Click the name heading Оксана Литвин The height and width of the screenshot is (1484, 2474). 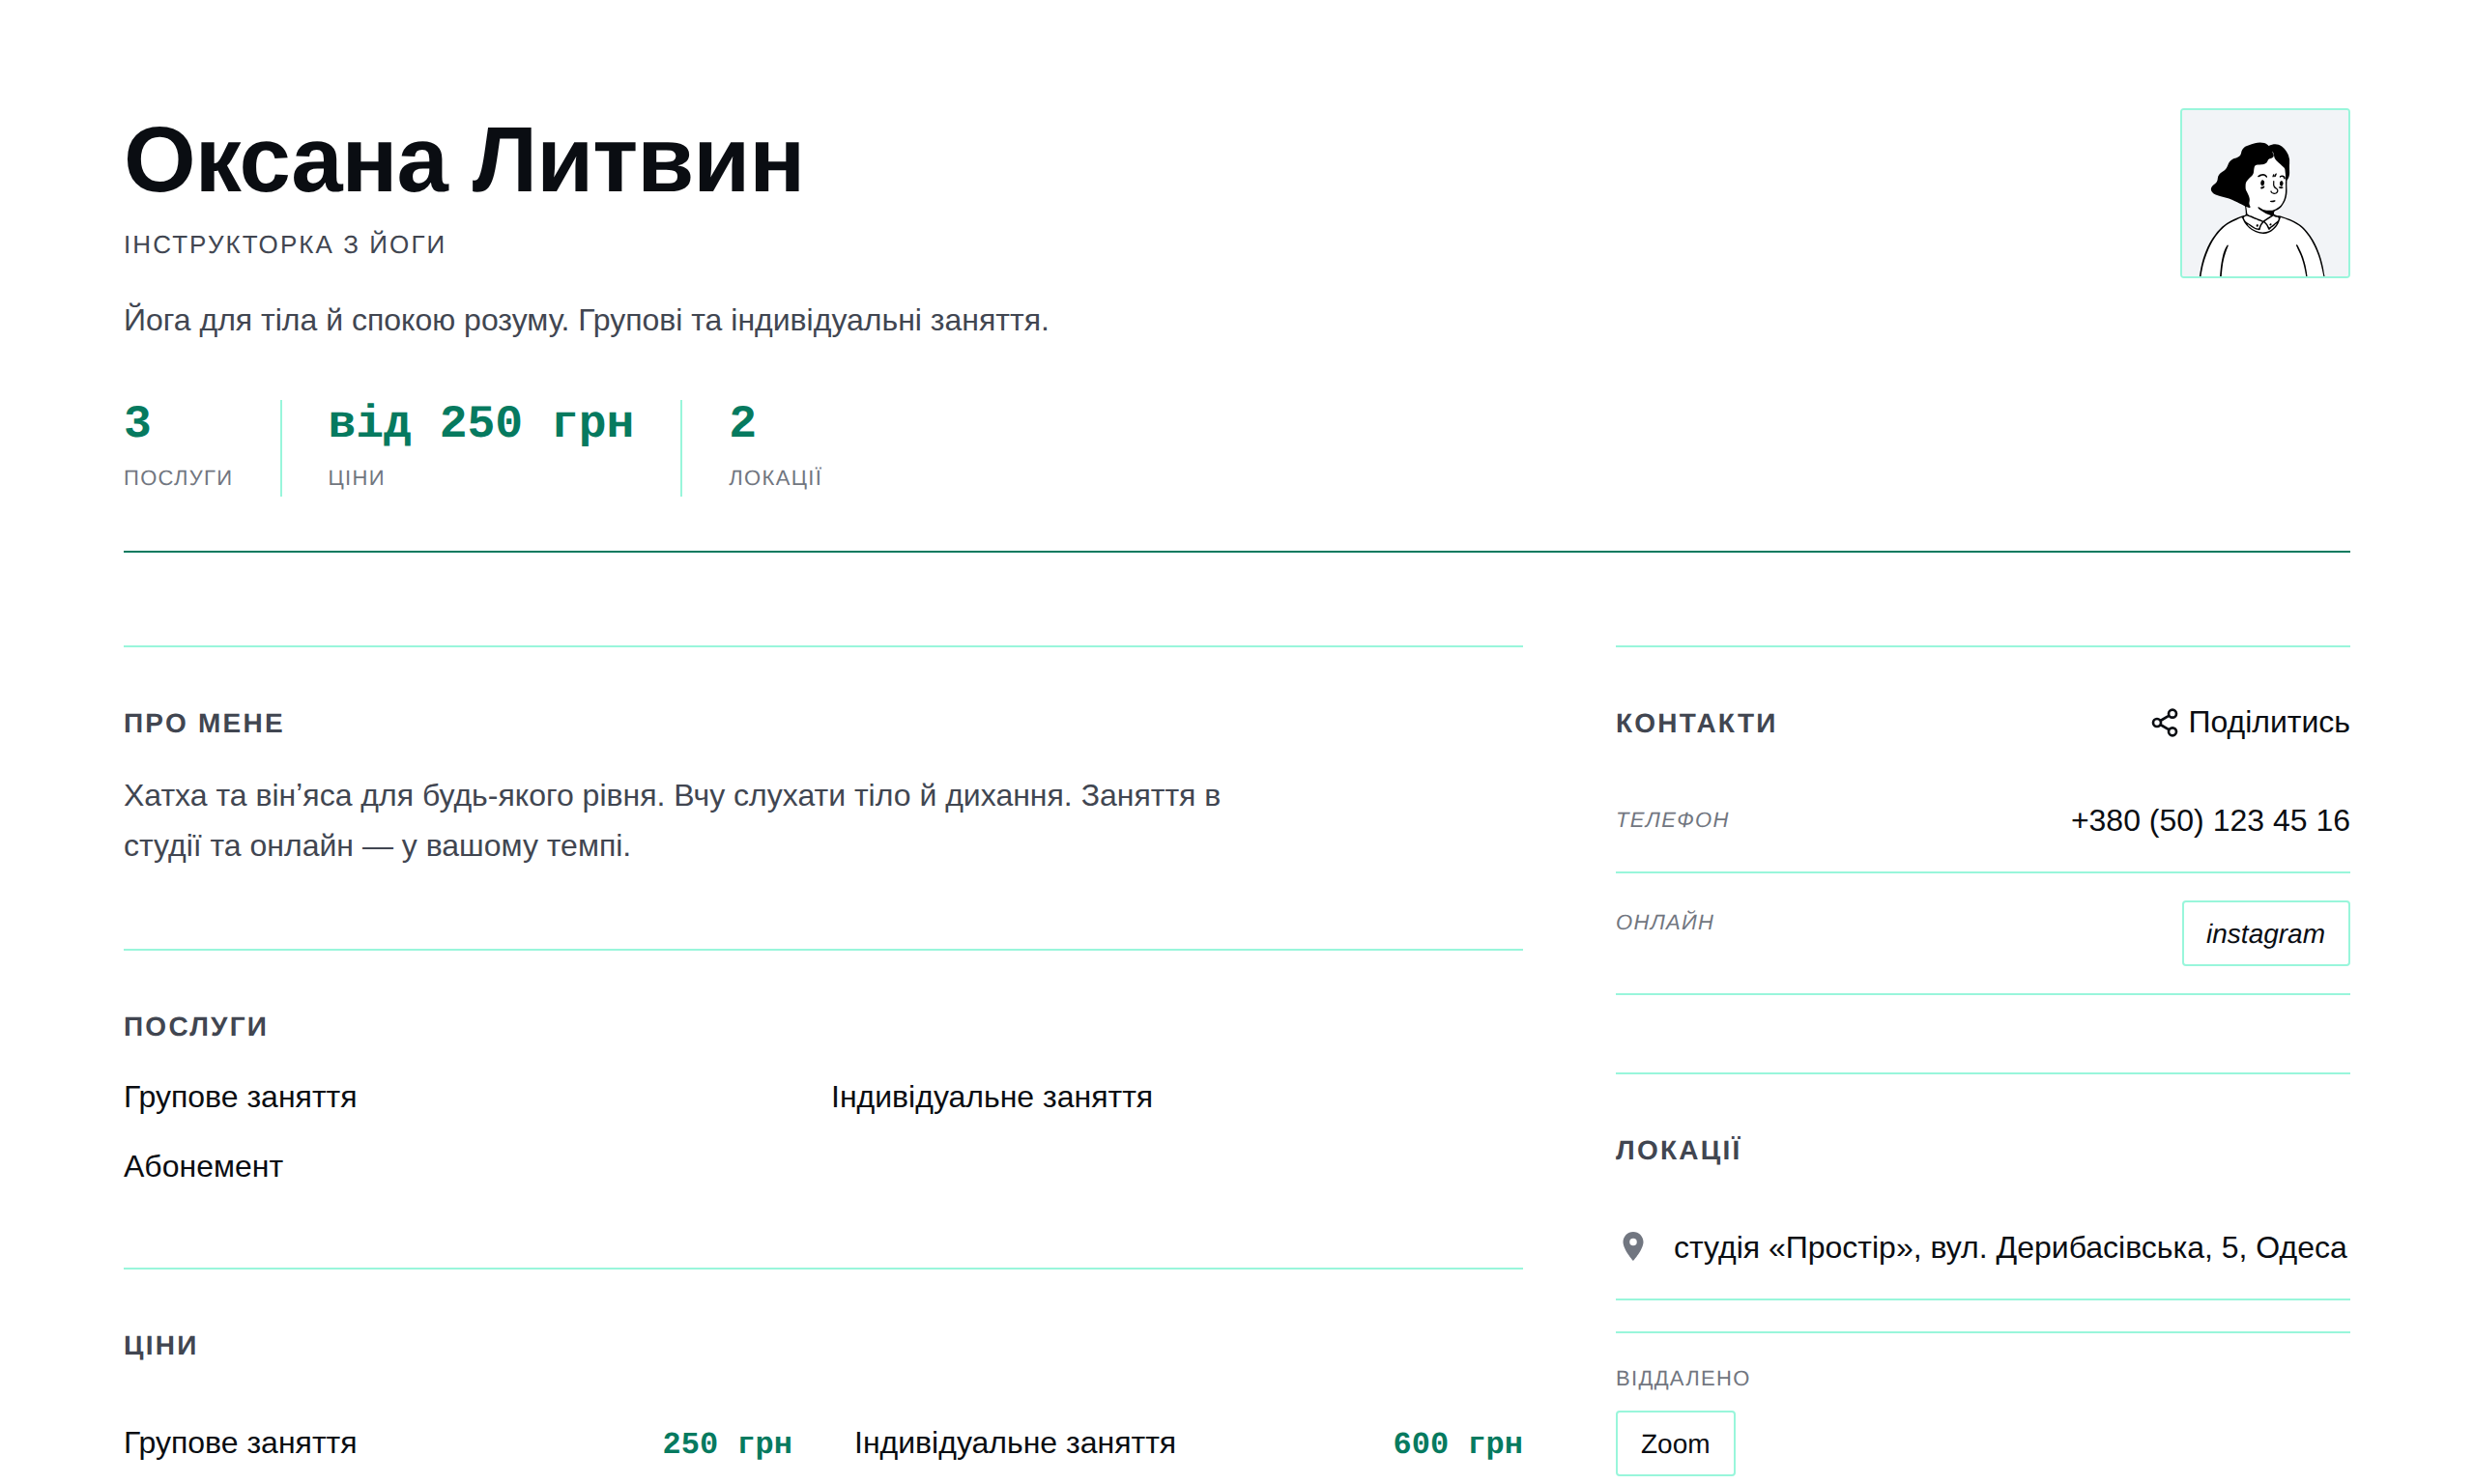(x=463, y=160)
